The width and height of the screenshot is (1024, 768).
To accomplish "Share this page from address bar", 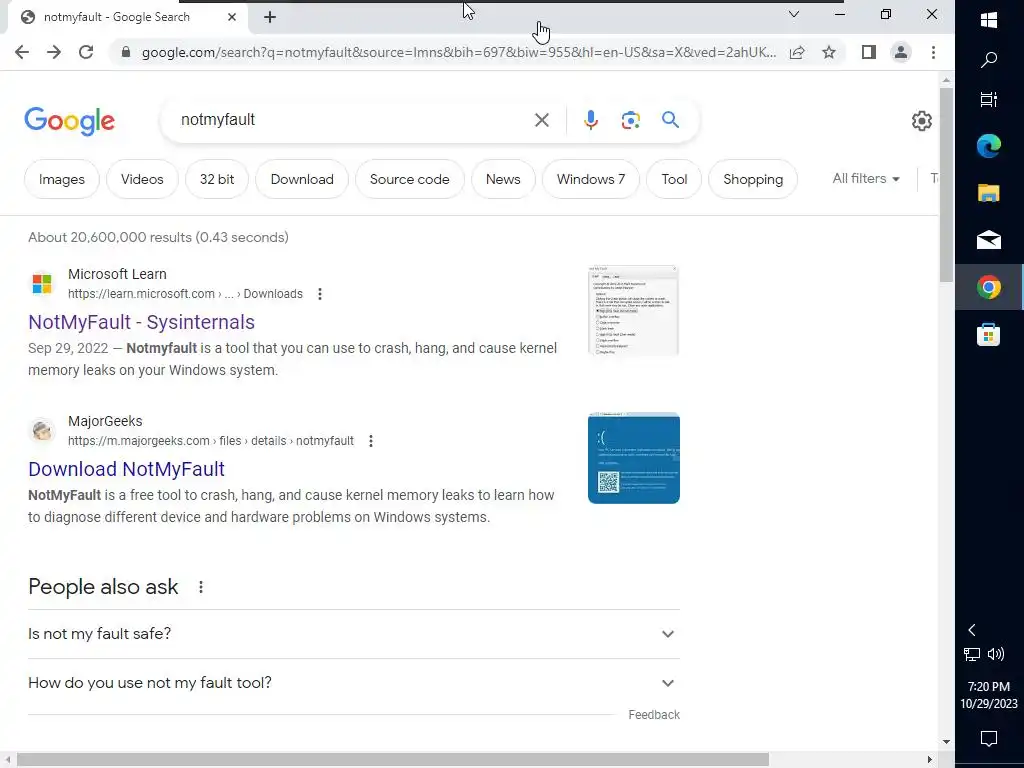I will click(x=797, y=52).
